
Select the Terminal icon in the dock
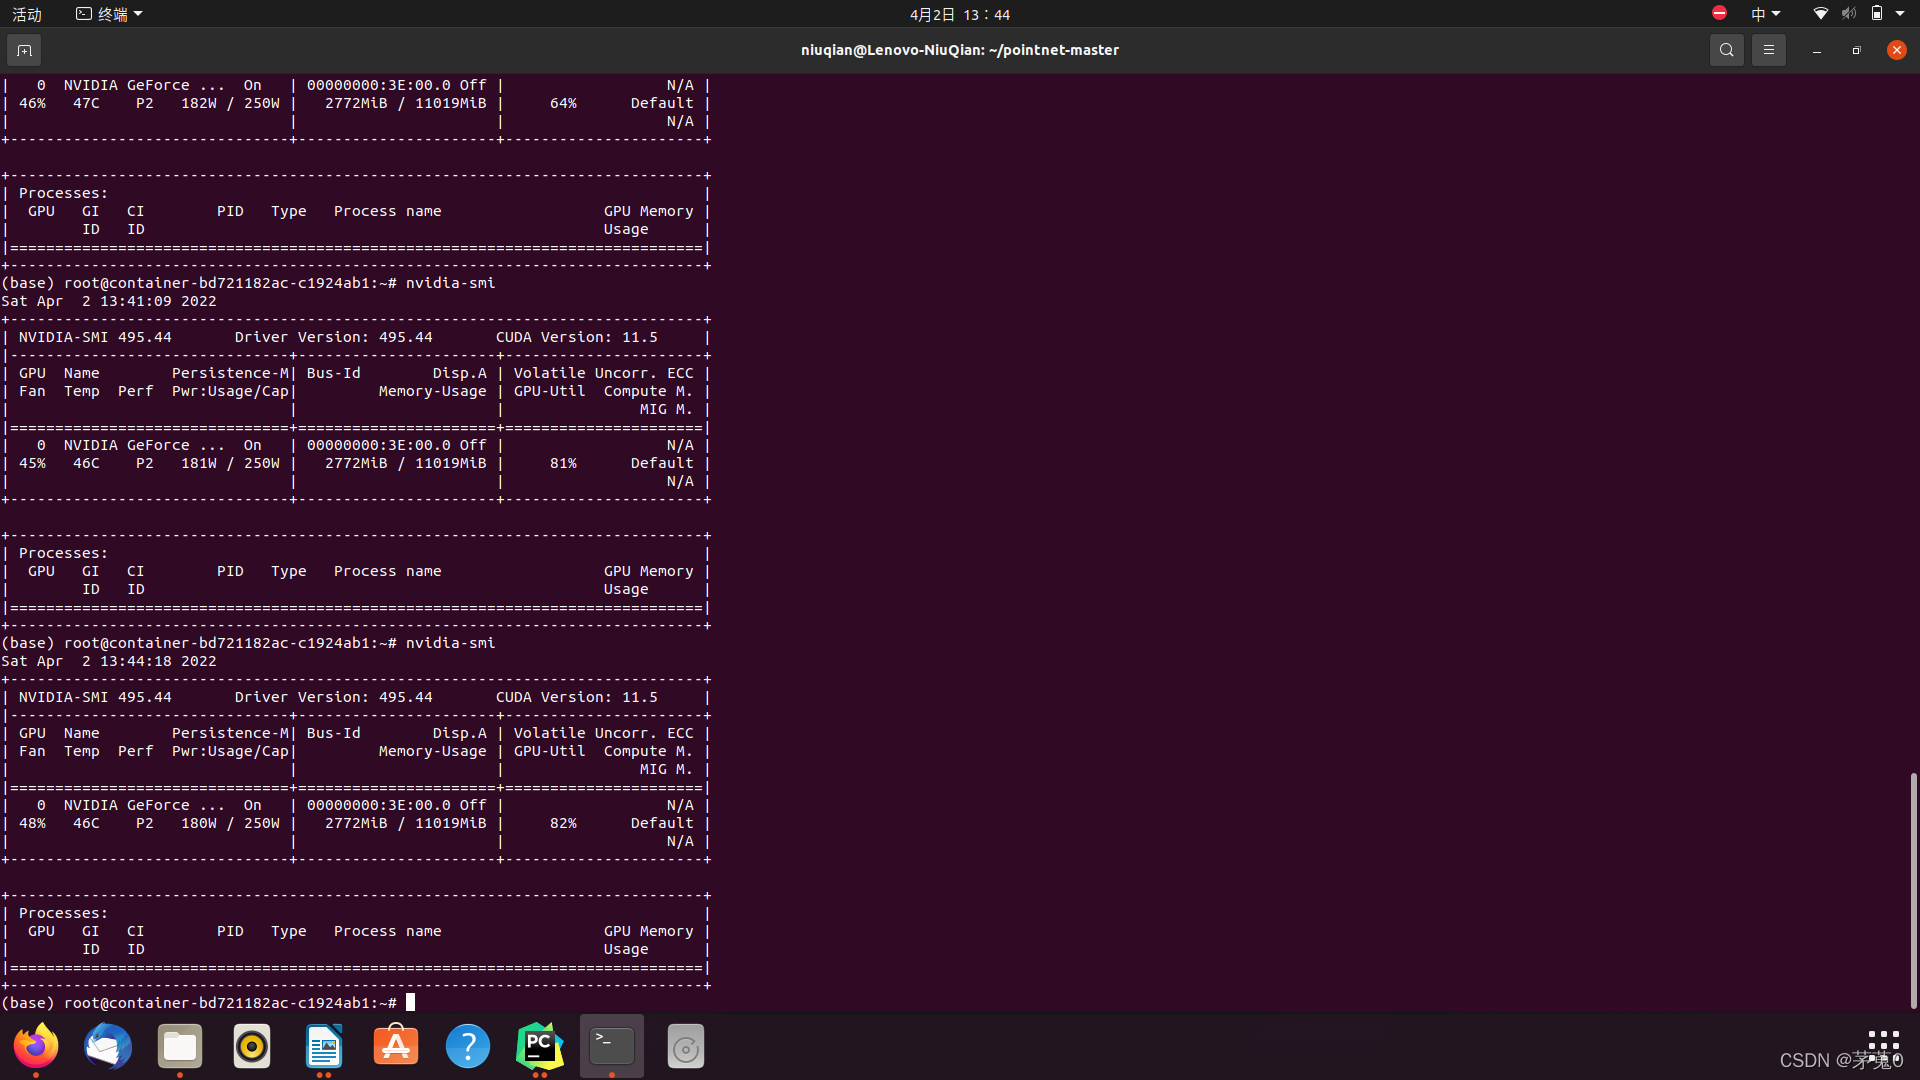(612, 1046)
